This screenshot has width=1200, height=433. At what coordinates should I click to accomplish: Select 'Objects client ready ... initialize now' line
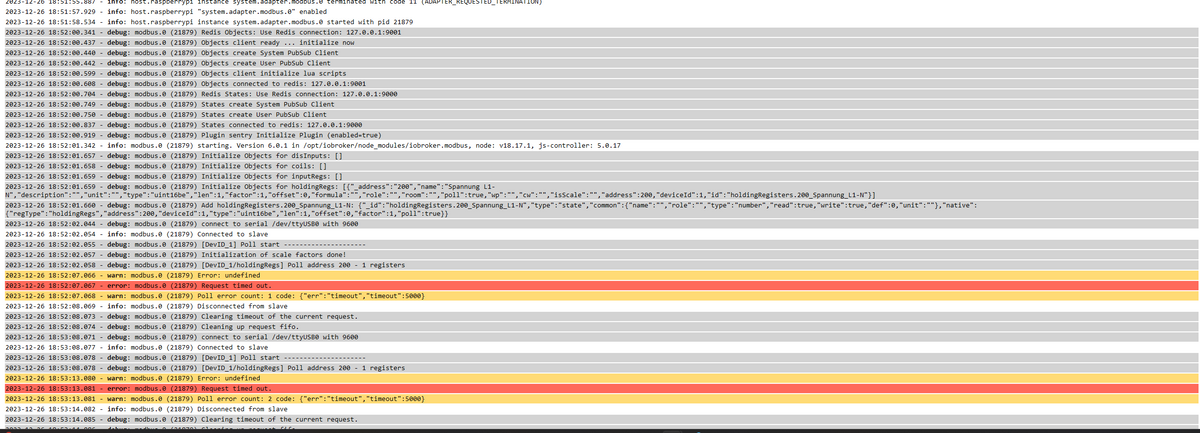coord(600,41)
